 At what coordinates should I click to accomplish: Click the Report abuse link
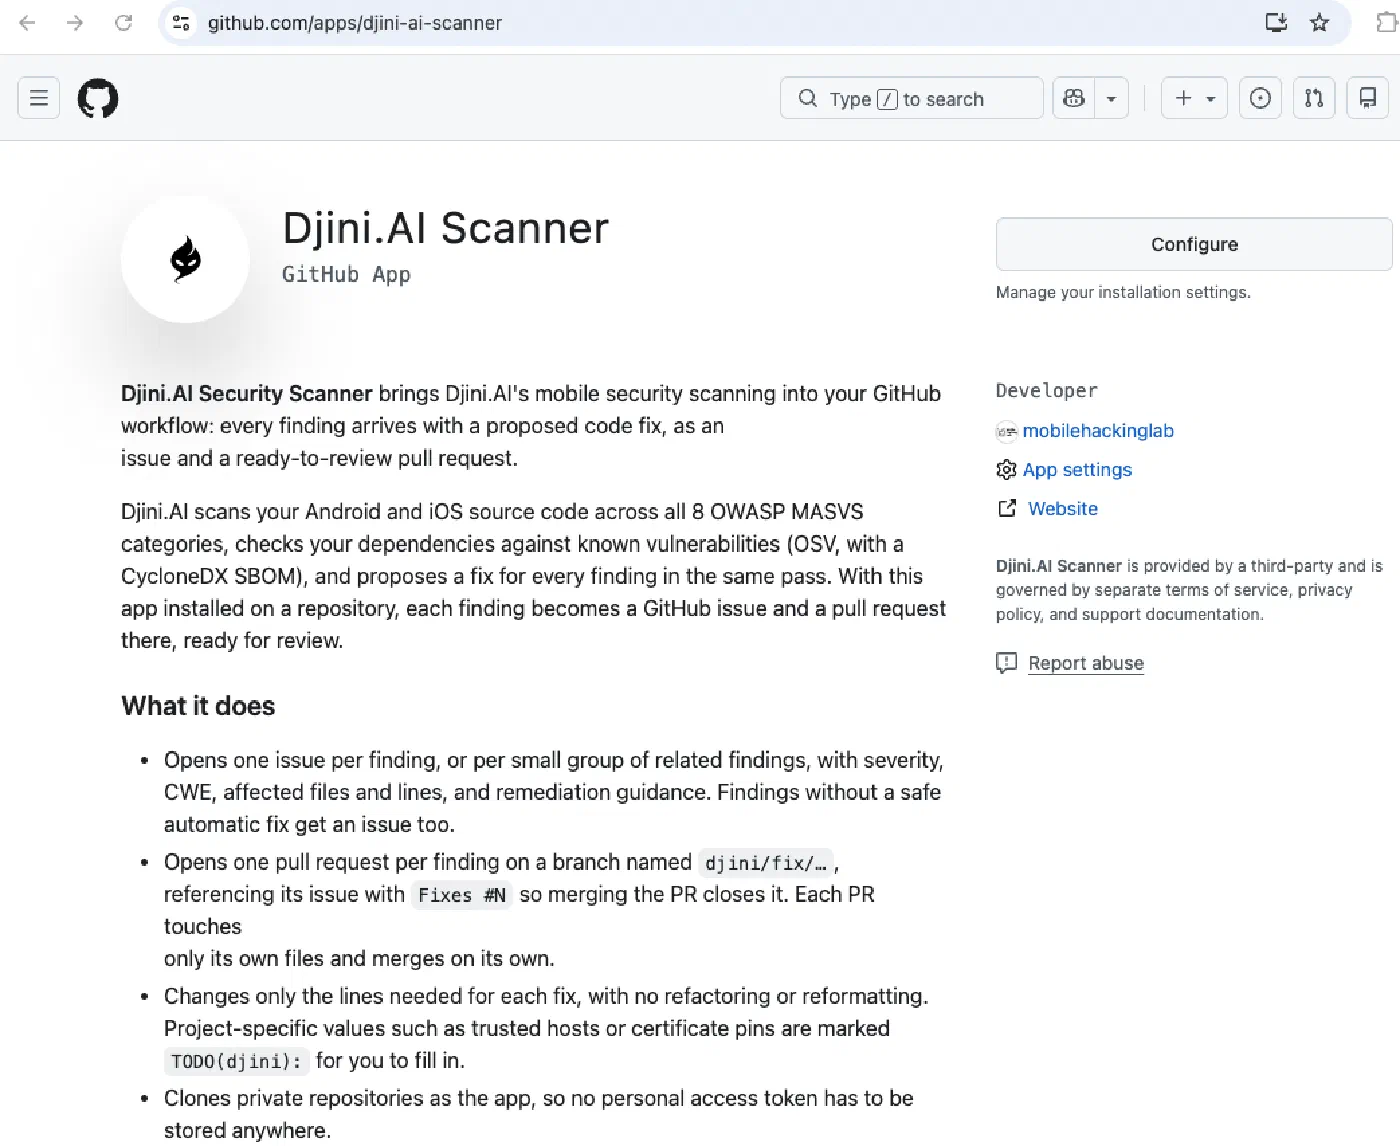coord(1086,663)
